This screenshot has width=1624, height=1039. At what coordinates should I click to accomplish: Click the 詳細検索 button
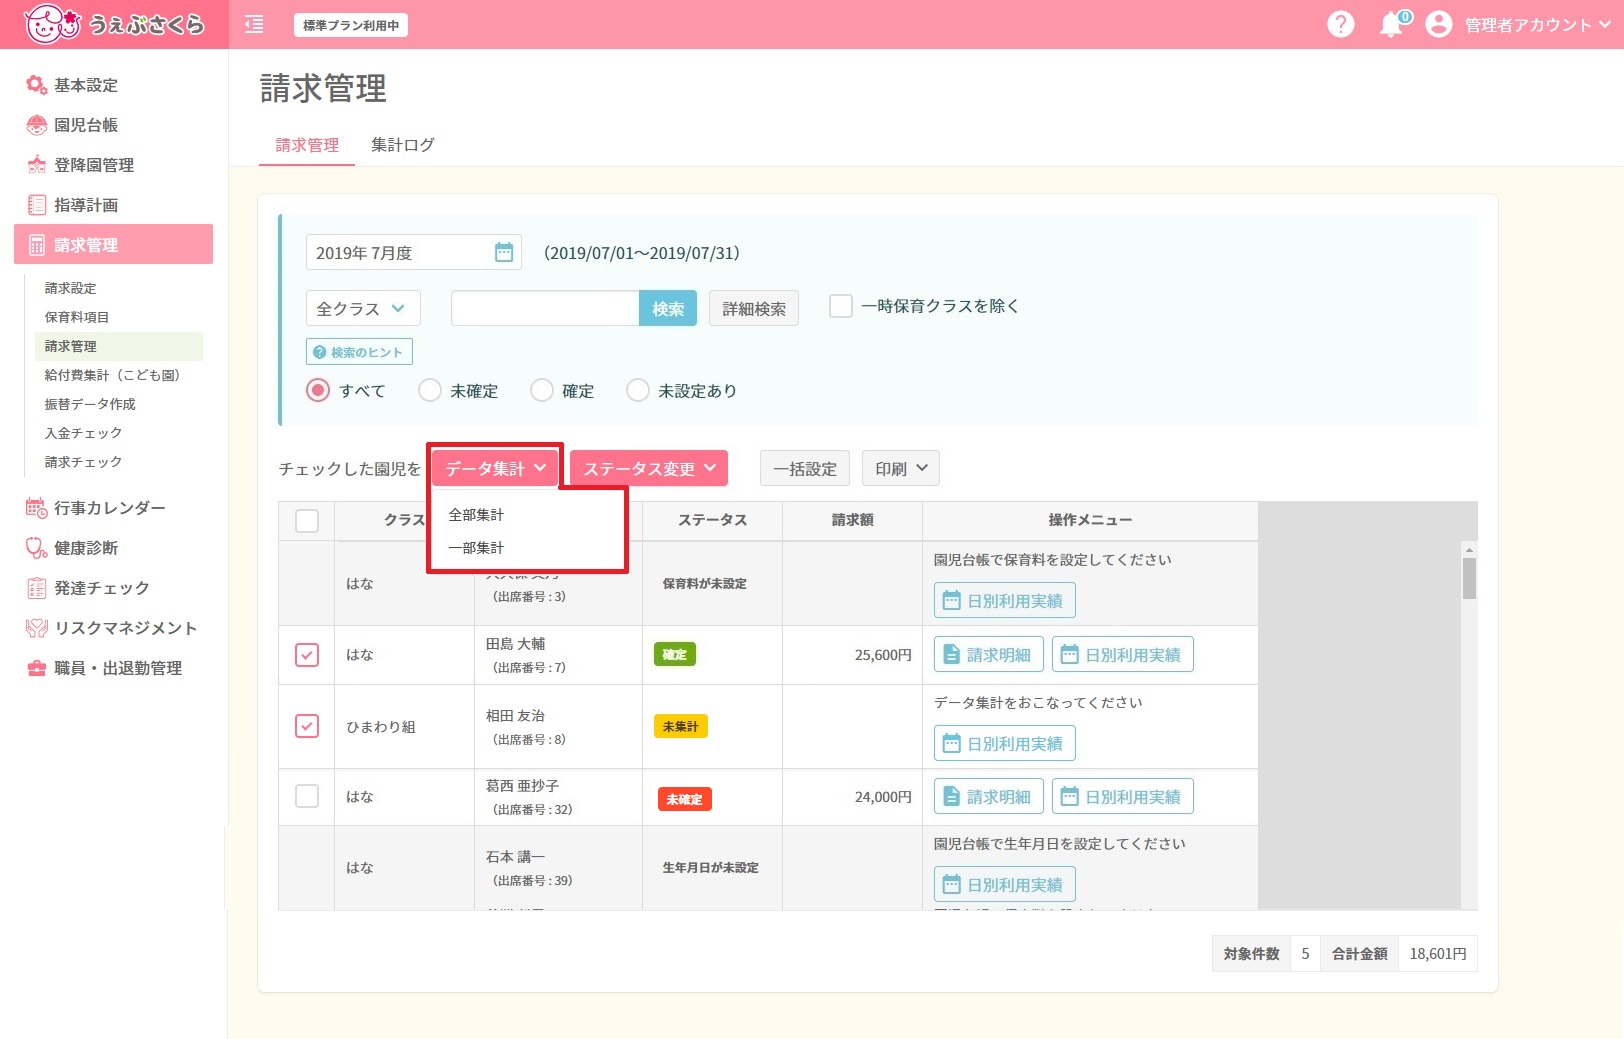coord(754,308)
